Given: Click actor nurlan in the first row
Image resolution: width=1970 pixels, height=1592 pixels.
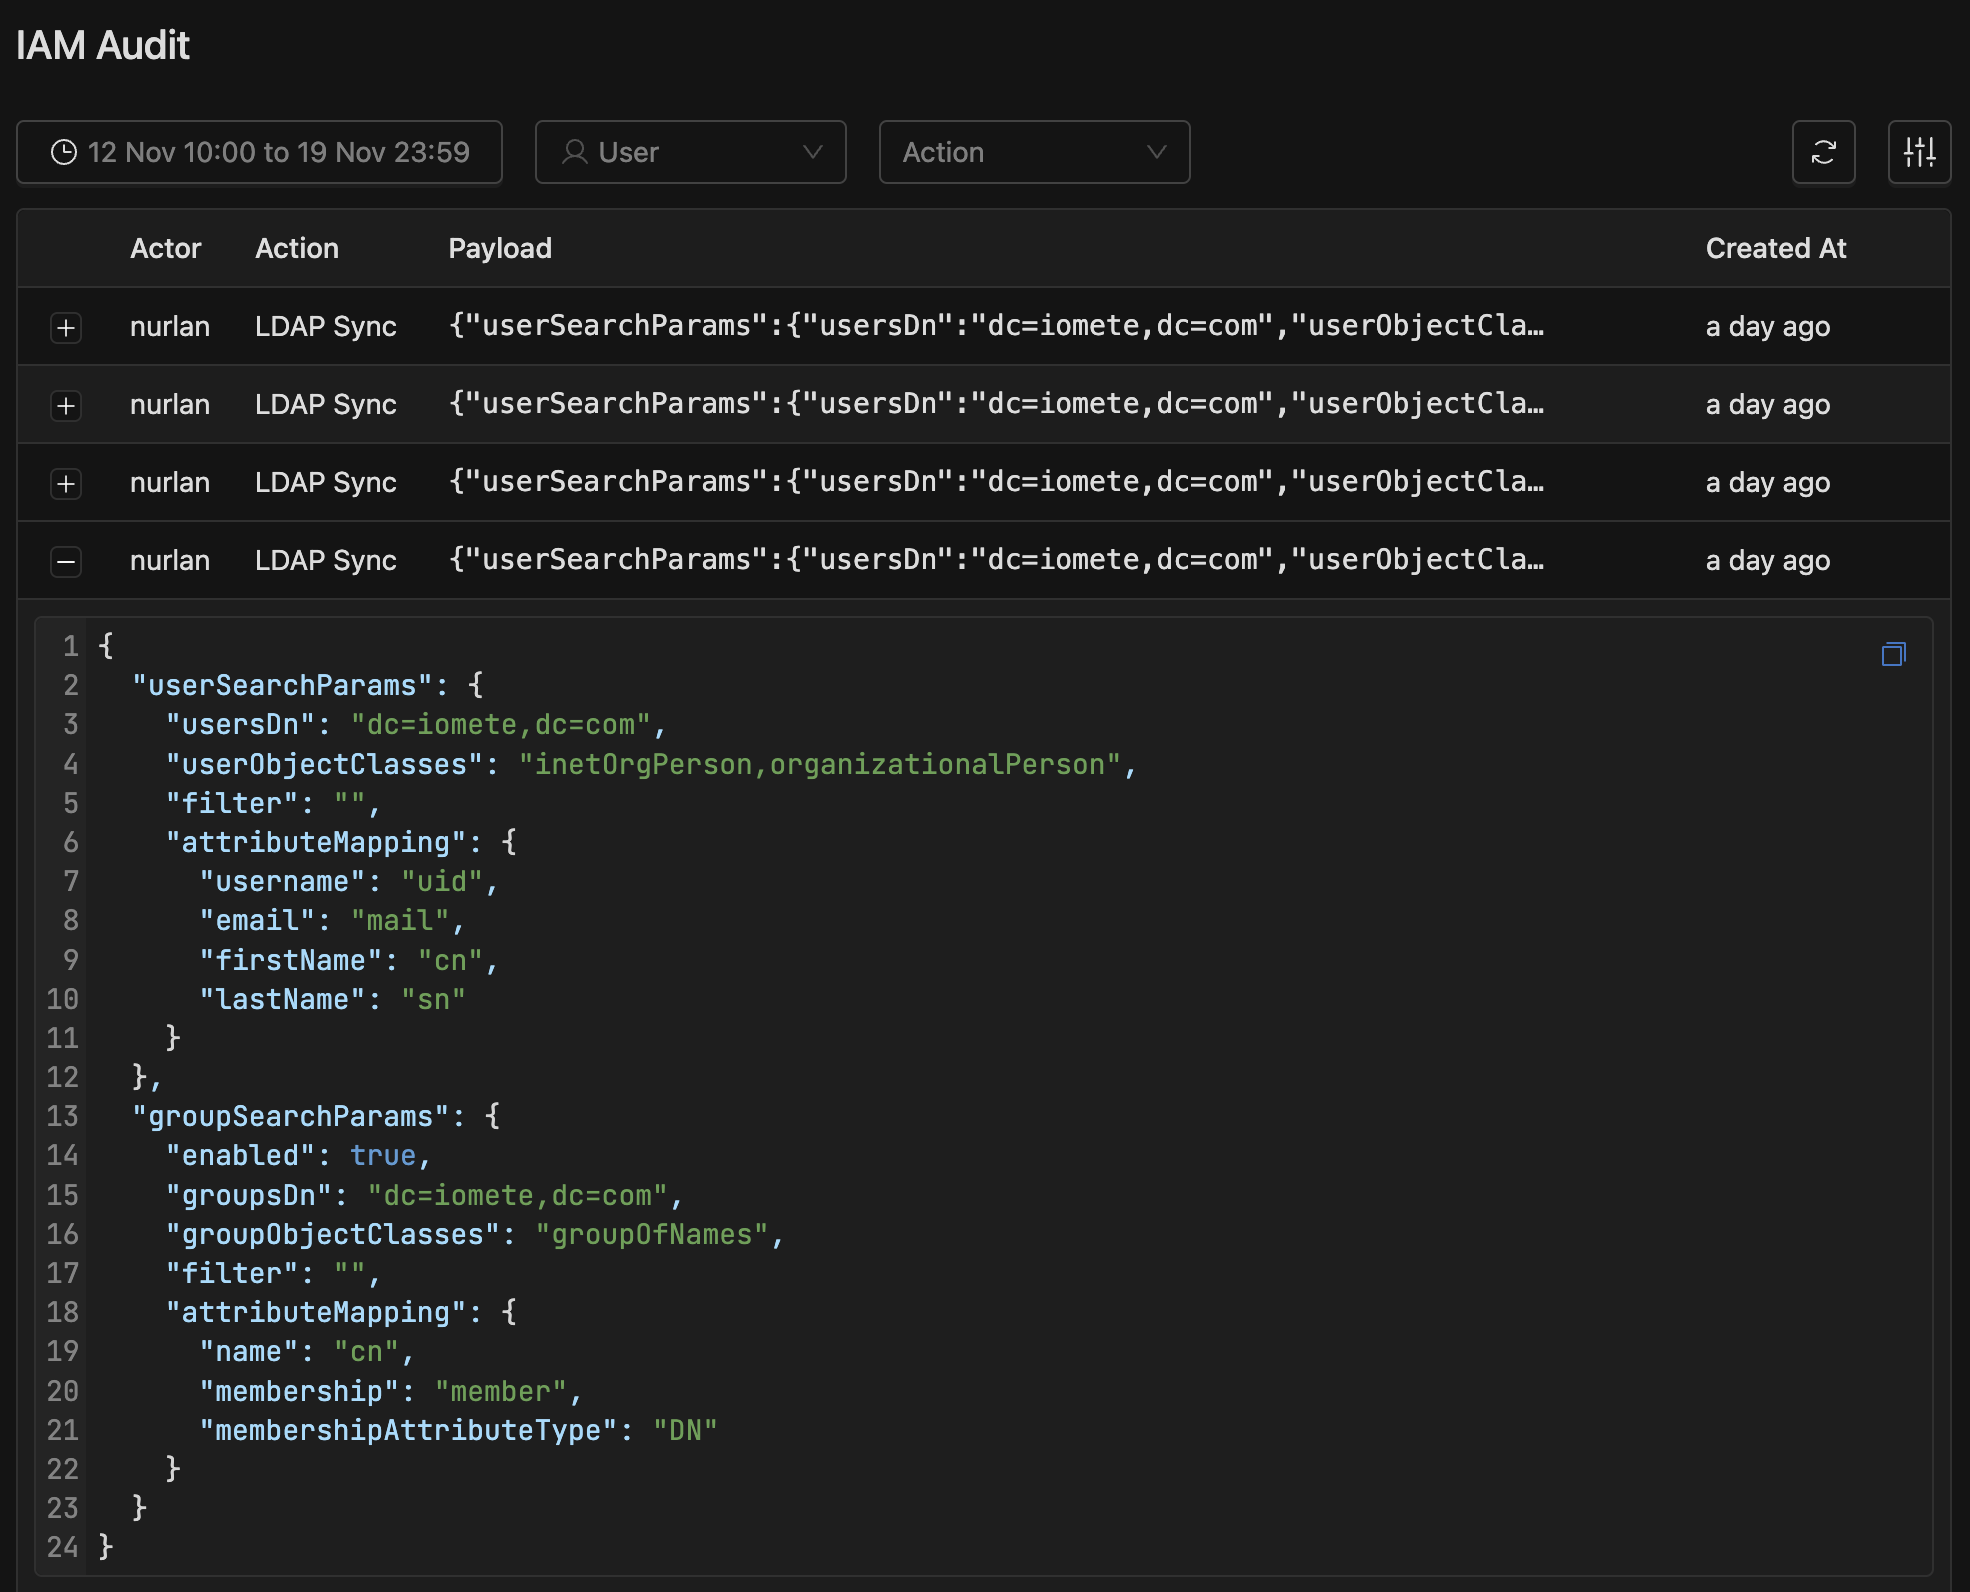Looking at the screenshot, I should point(170,326).
